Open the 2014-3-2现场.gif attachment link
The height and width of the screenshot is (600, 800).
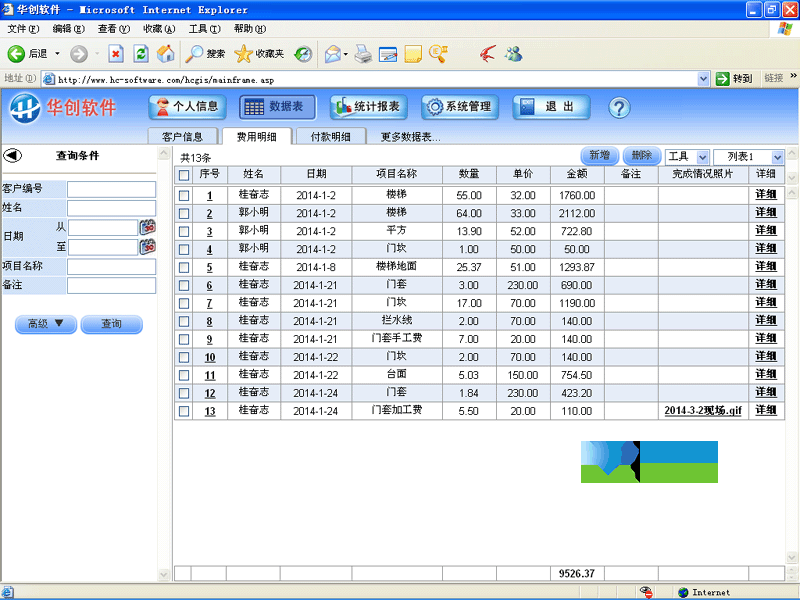[x=703, y=411]
